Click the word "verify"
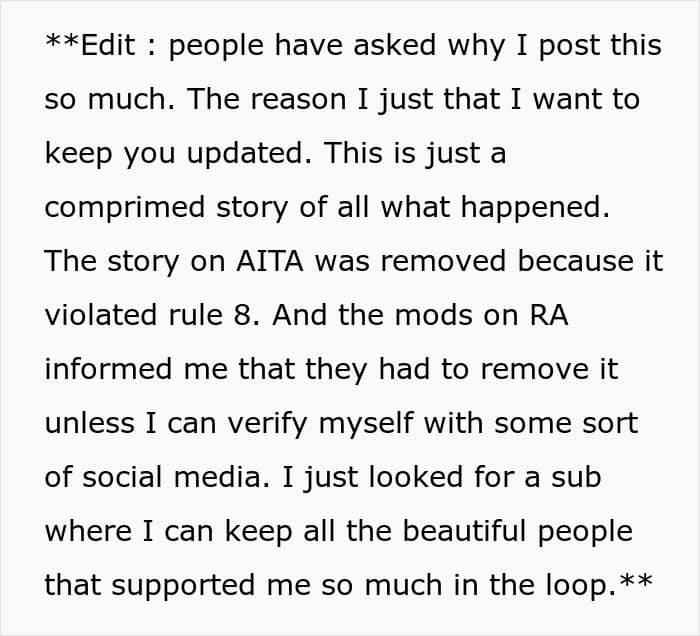The height and width of the screenshot is (636, 700). (x=267, y=424)
